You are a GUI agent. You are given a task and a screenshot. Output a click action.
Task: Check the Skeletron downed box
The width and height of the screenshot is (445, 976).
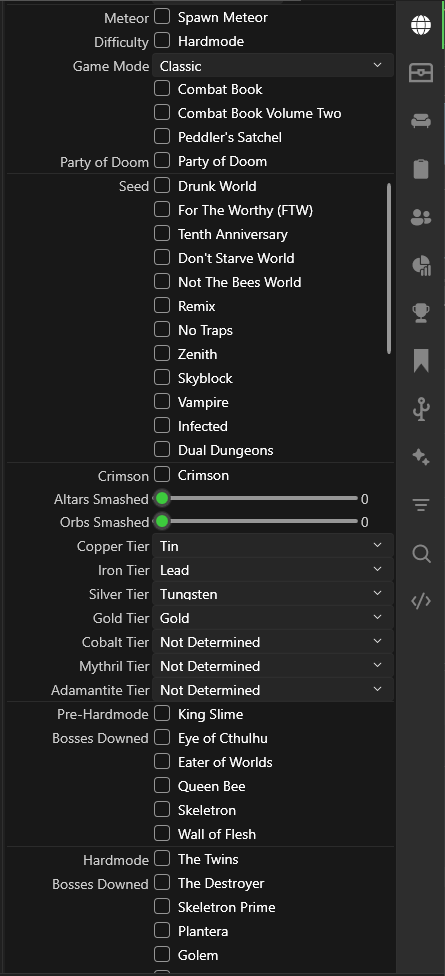pyautogui.click(x=162, y=809)
